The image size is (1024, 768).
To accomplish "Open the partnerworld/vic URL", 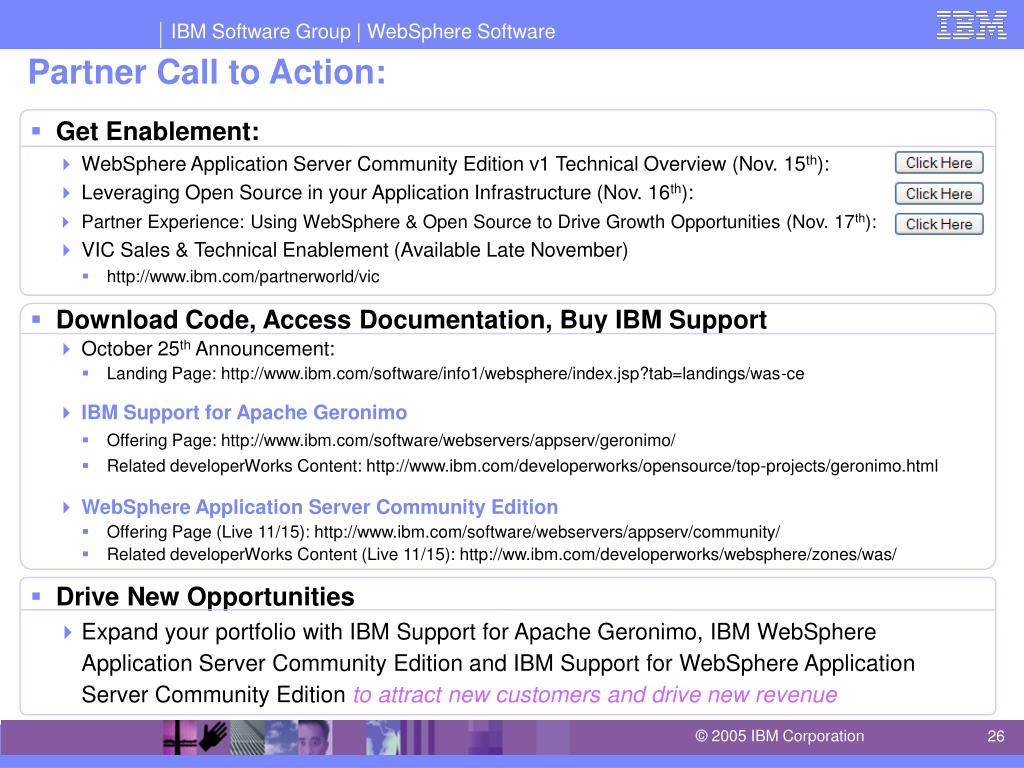I will point(243,277).
